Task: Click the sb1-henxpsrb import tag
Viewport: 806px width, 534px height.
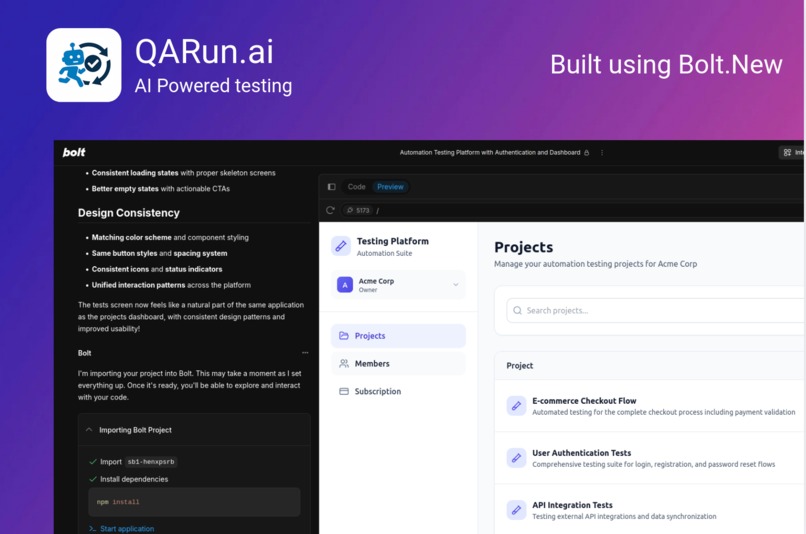Action: click(x=151, y=462)
